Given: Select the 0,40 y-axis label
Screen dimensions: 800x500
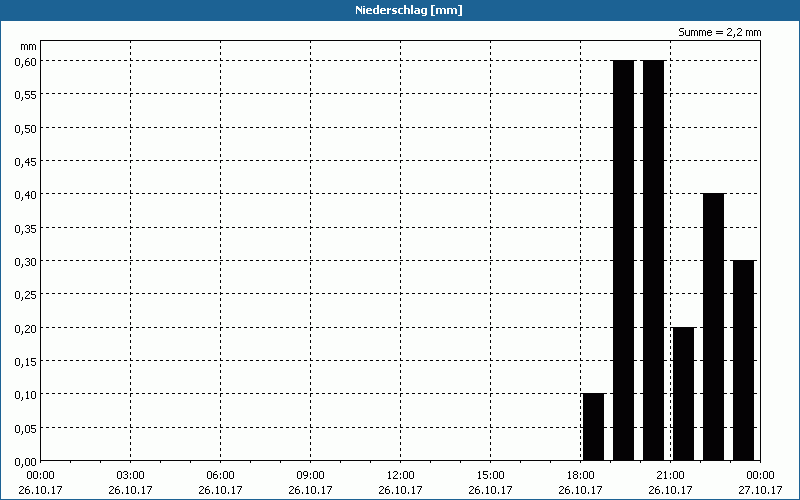Looking at the screenshot, I should tap(25, 195).
